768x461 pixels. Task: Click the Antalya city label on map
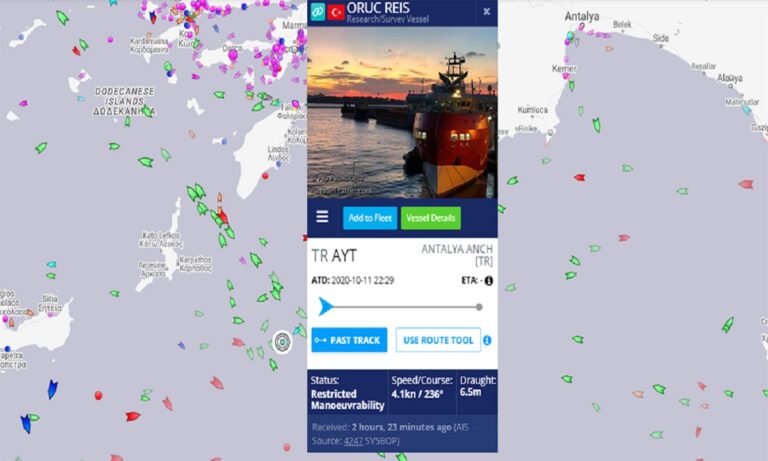tap(581, 16)
